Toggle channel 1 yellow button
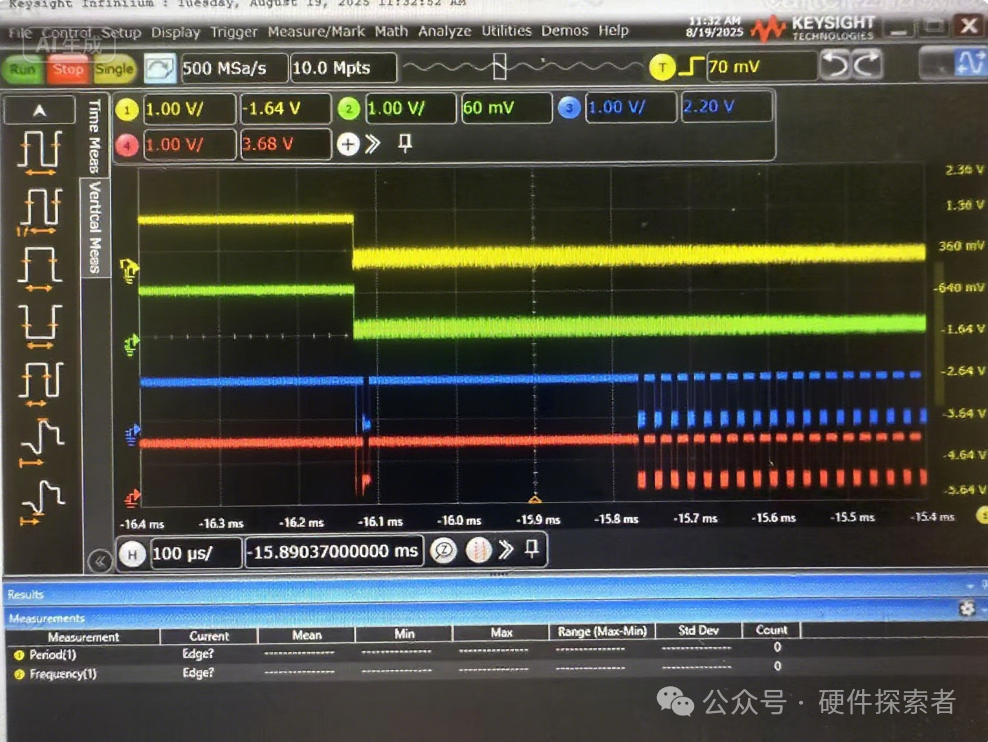 [x=127, y=110]
